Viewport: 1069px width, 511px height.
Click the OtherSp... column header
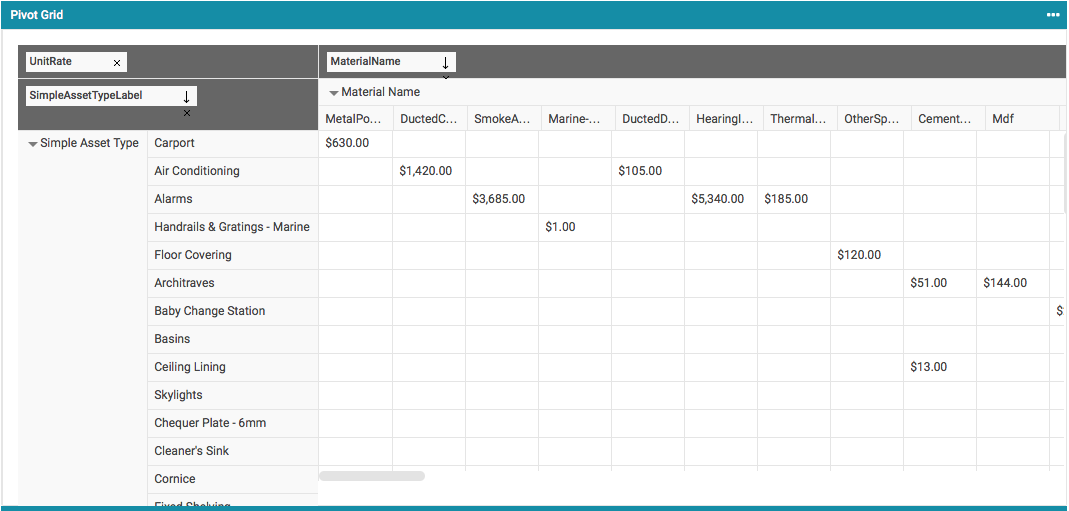point(874,119)
